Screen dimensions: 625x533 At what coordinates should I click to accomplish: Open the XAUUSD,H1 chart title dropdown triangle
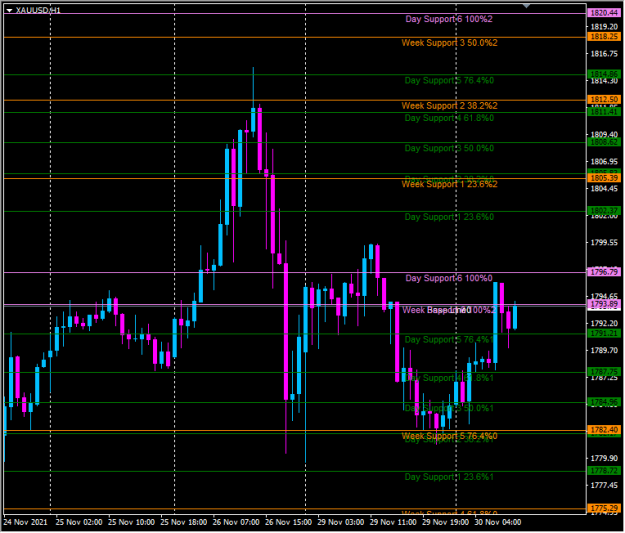[10, 10]
